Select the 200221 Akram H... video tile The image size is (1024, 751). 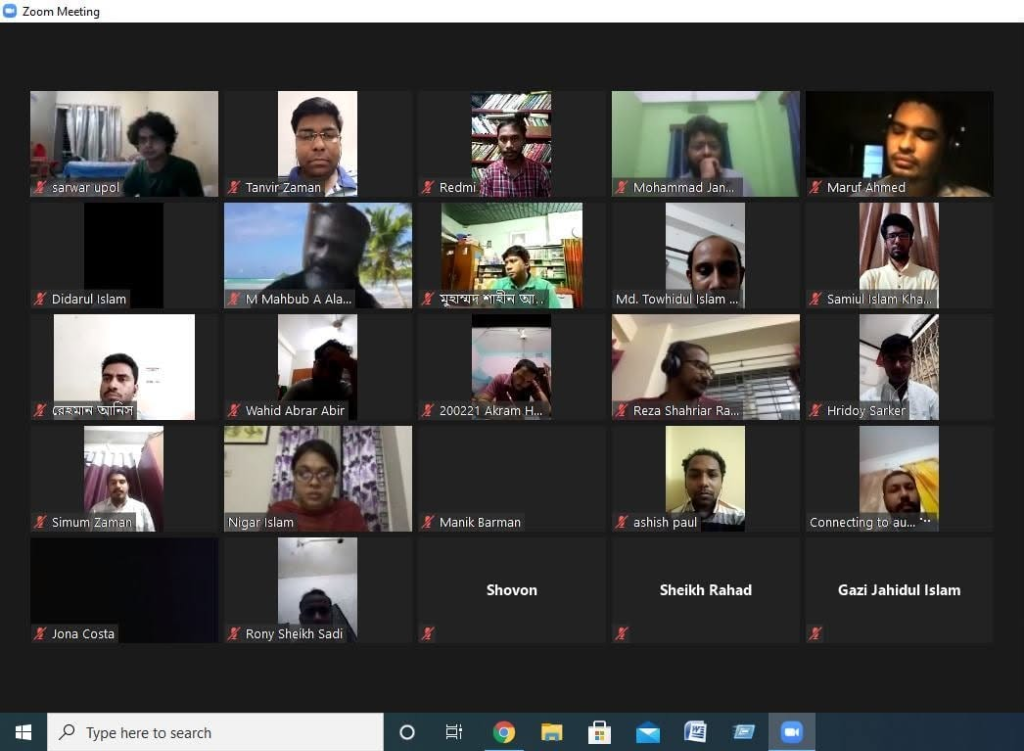tap(512, 367)
